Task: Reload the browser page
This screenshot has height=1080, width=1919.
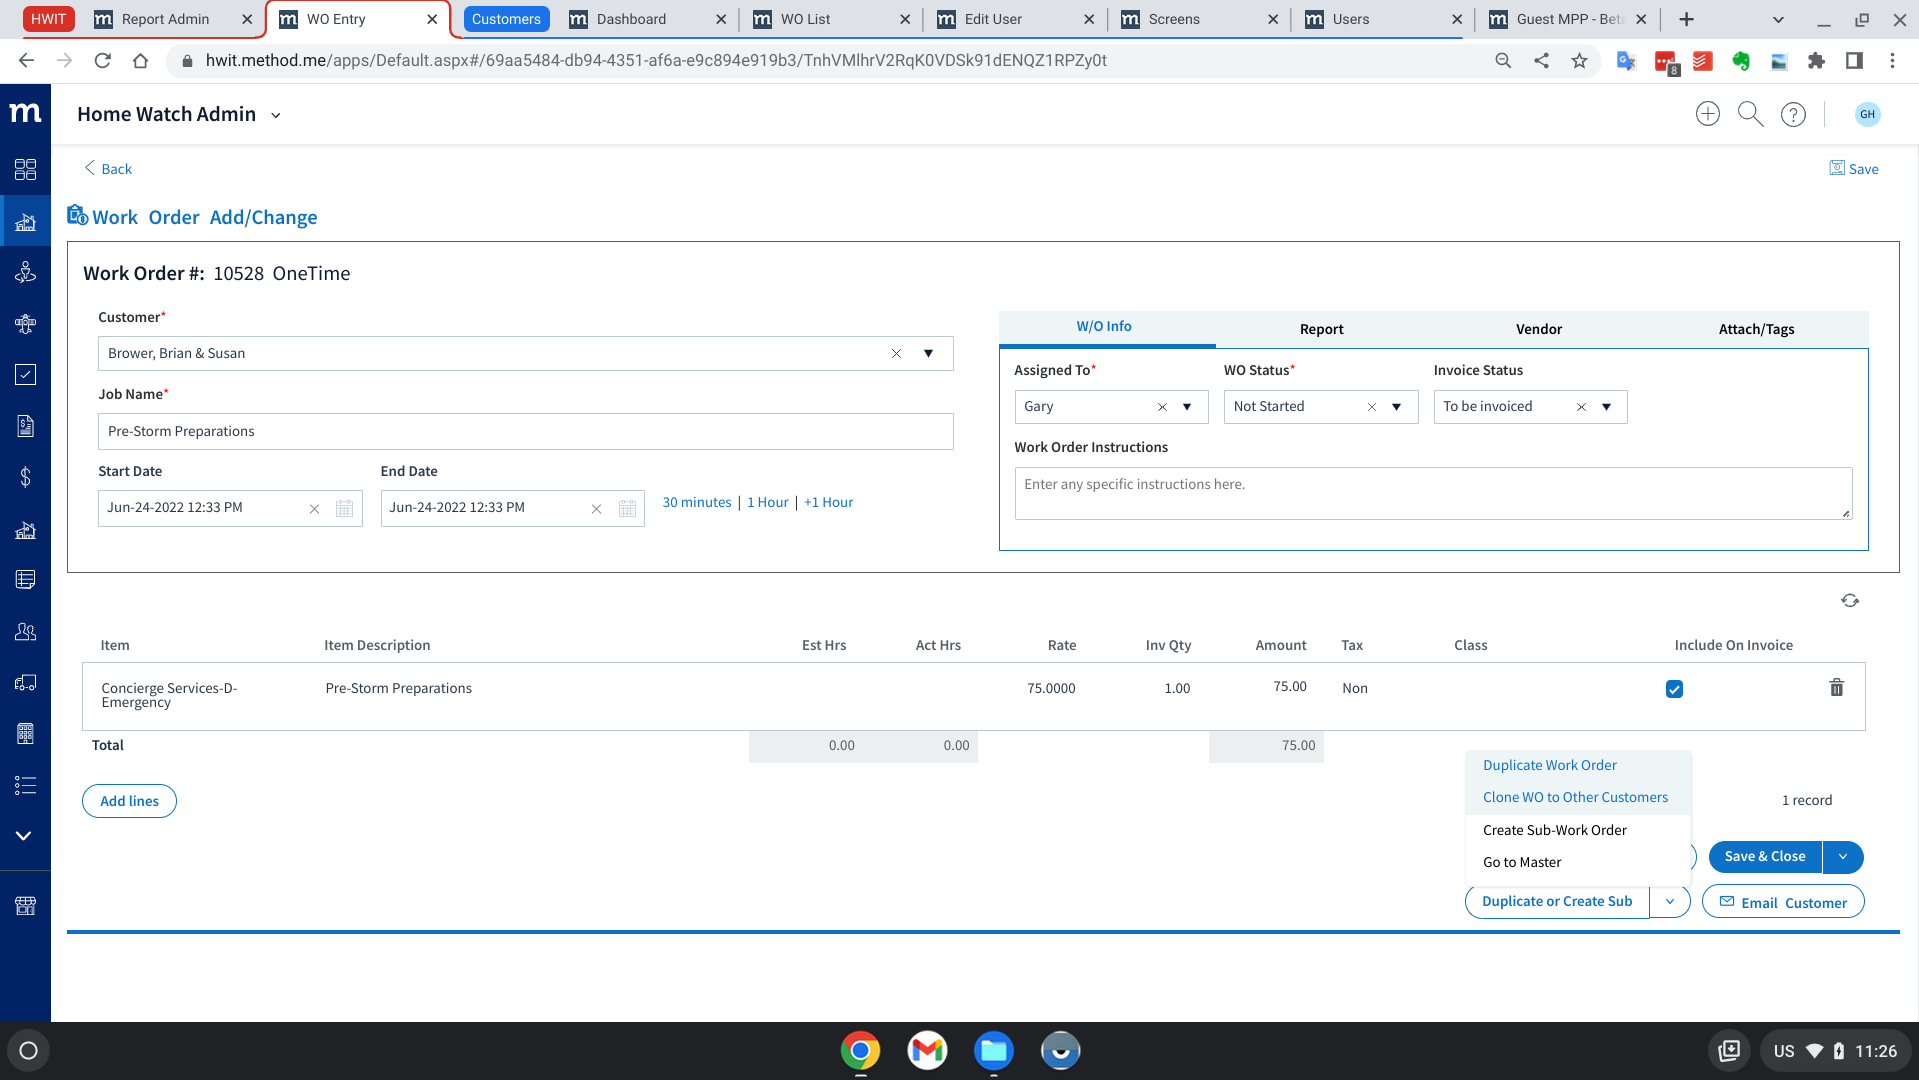Action: click(102, 61)
